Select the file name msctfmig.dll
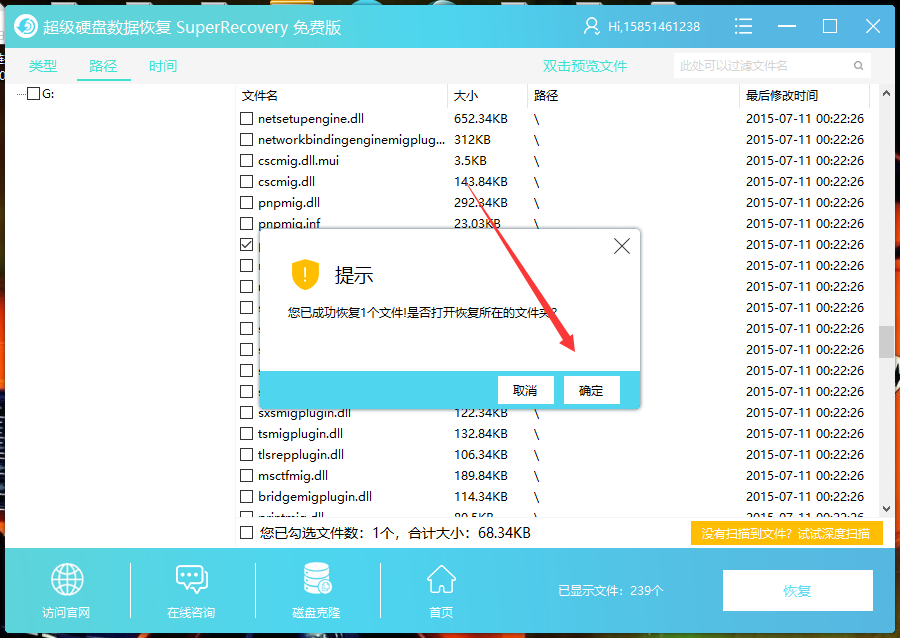 (x=293, y=476)
